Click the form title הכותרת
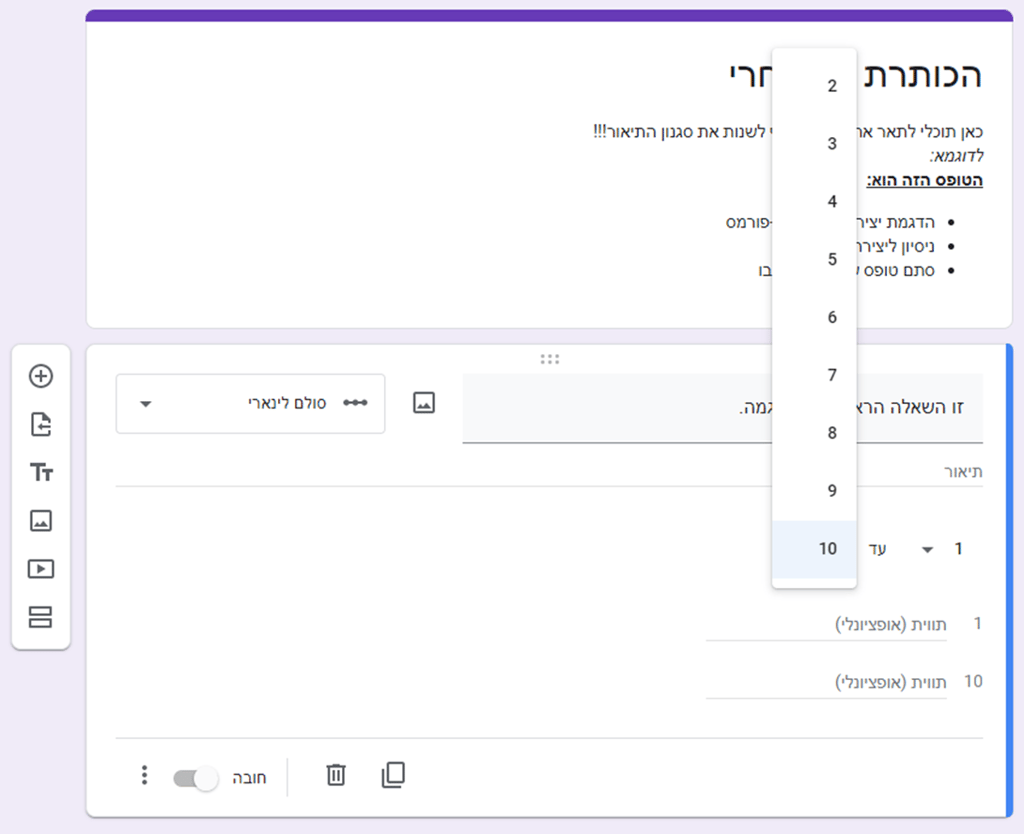The width and height of the screenshot is (1024, 834). (923, 74)
